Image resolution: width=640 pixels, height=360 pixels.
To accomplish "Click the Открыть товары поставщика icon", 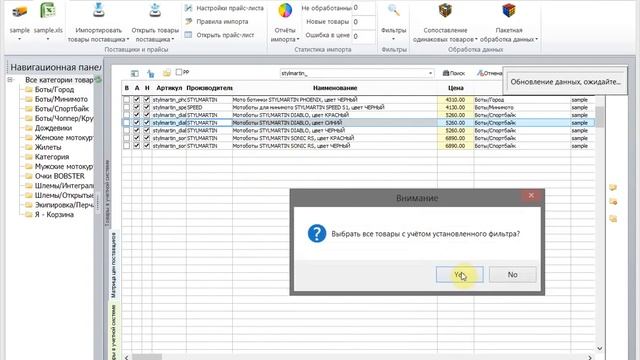I will [155, 11].
